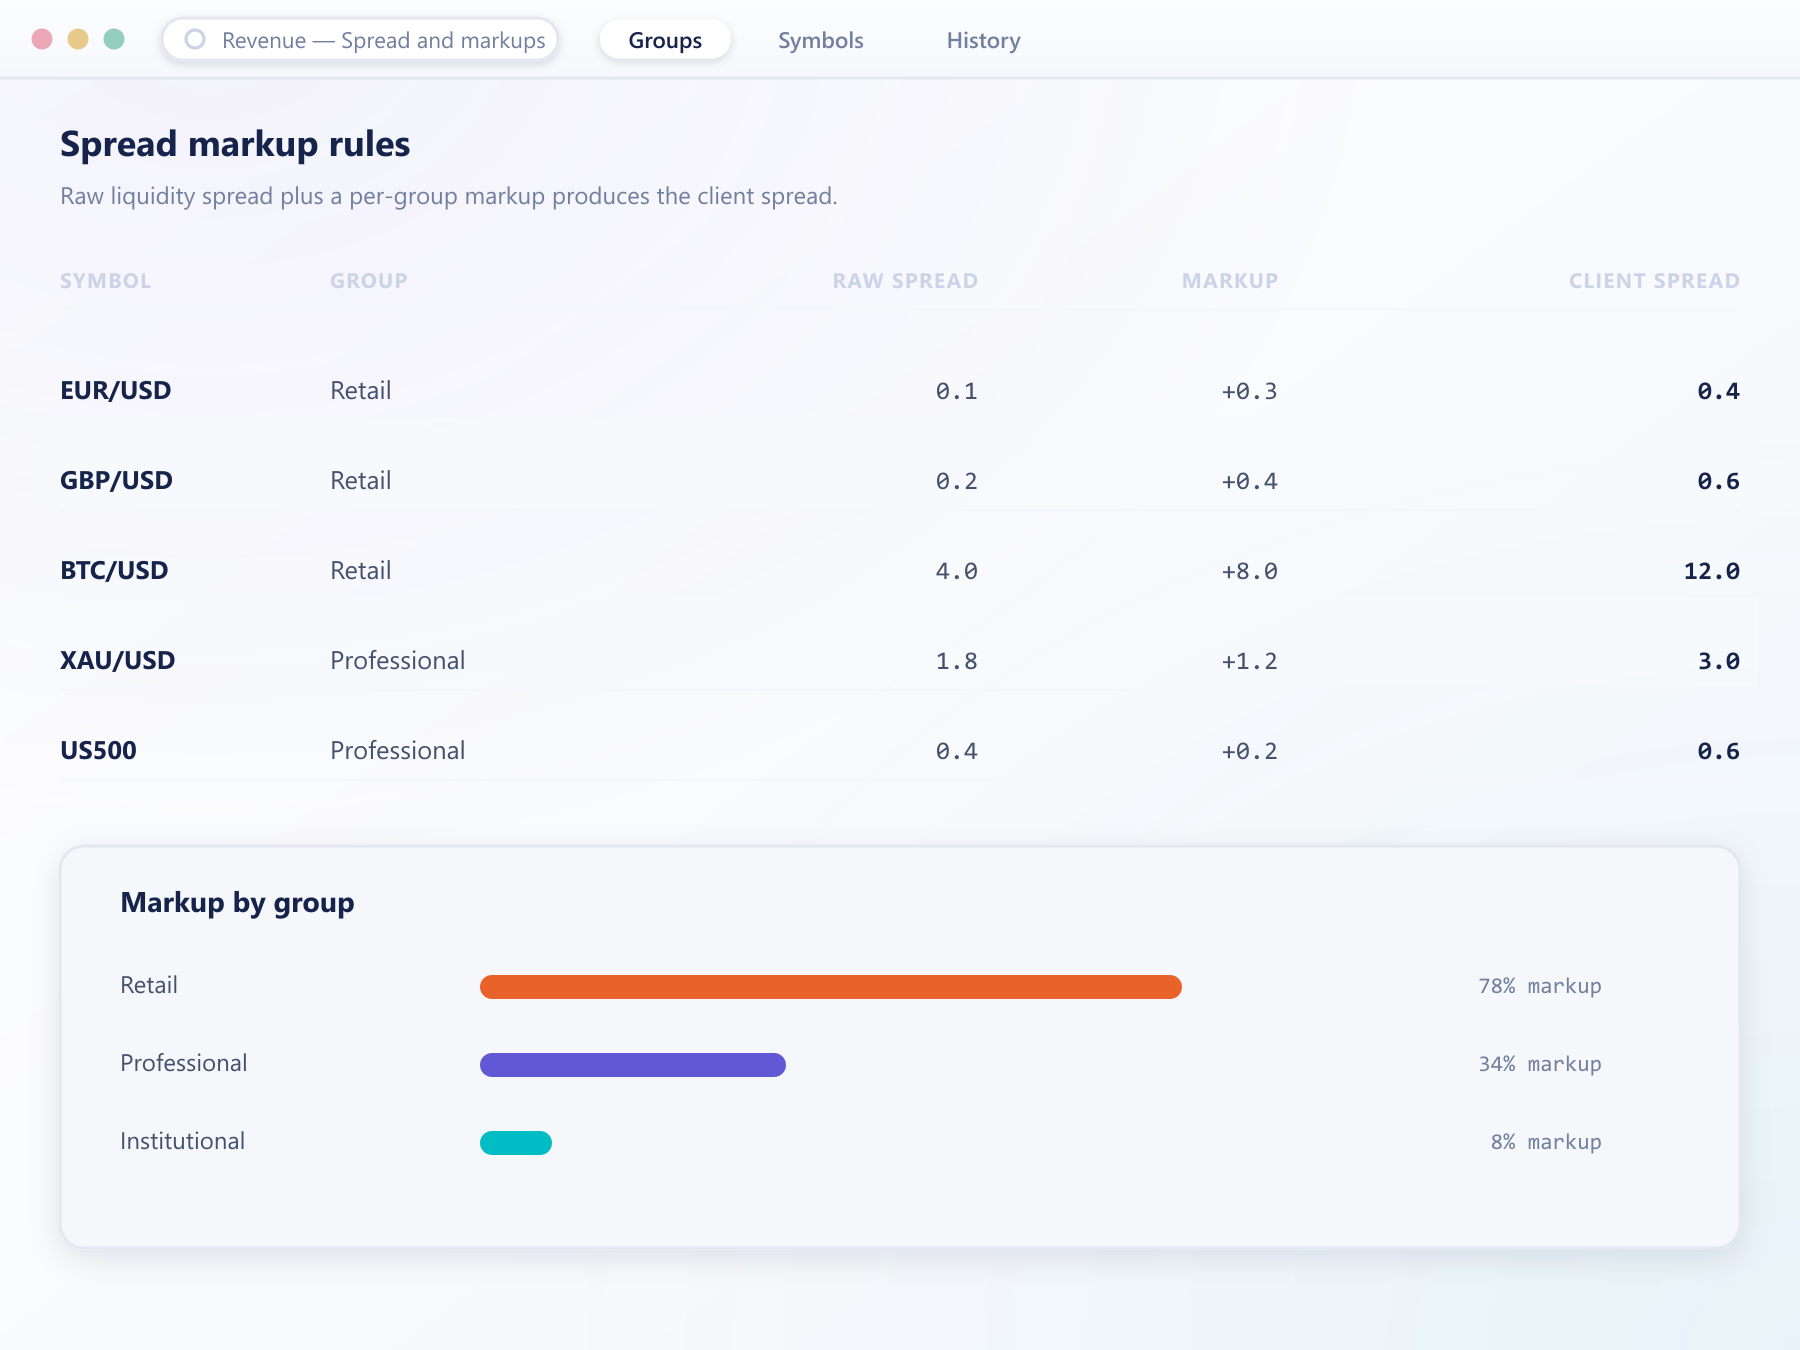Click the purple Professional markup bar
The image size is (1800, 1350).
click(633, 1065)
